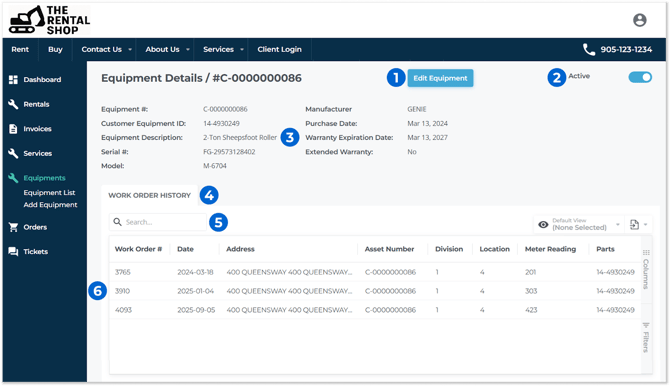
Task: Toggle the Active equipment switch
Action: click(640, 77)
